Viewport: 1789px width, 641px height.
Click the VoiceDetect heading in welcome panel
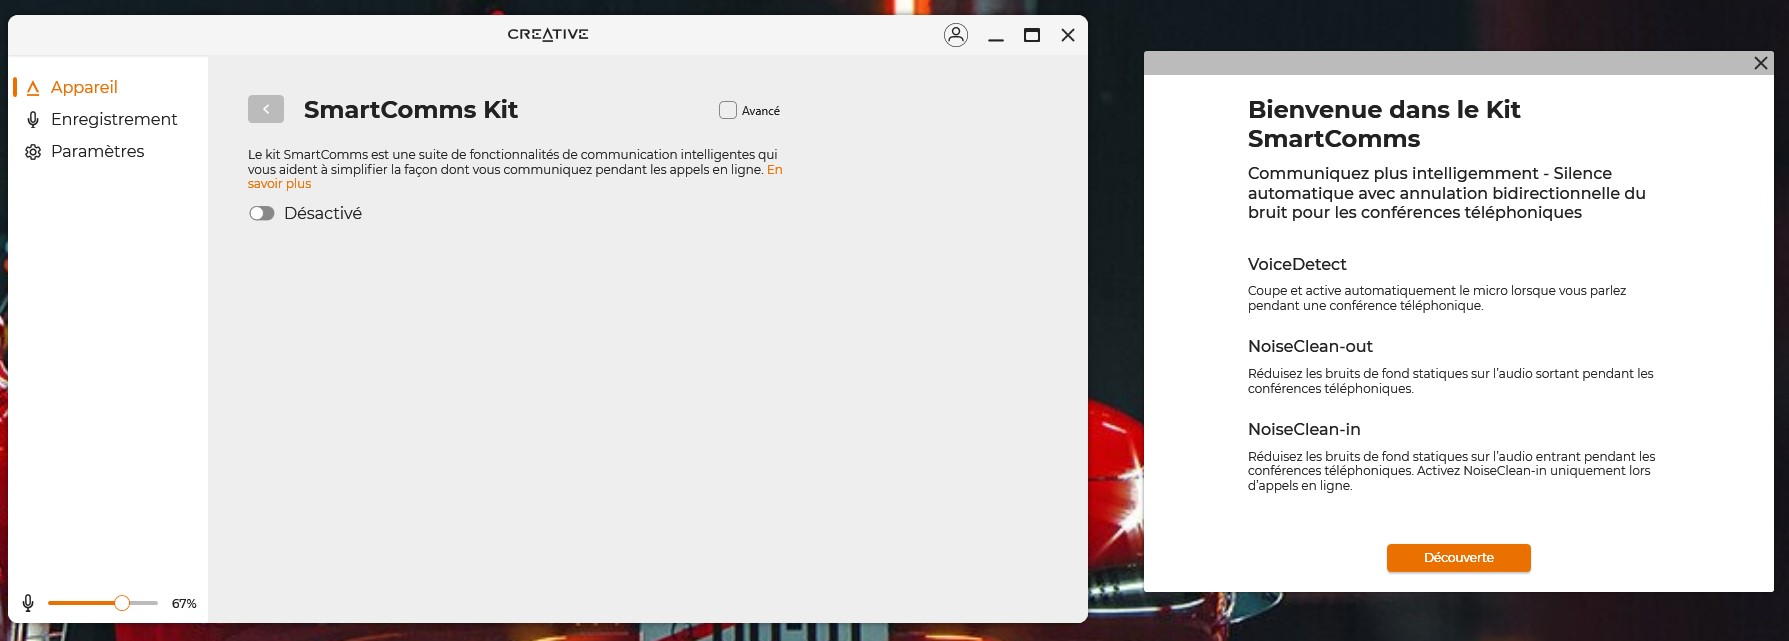1296,265
